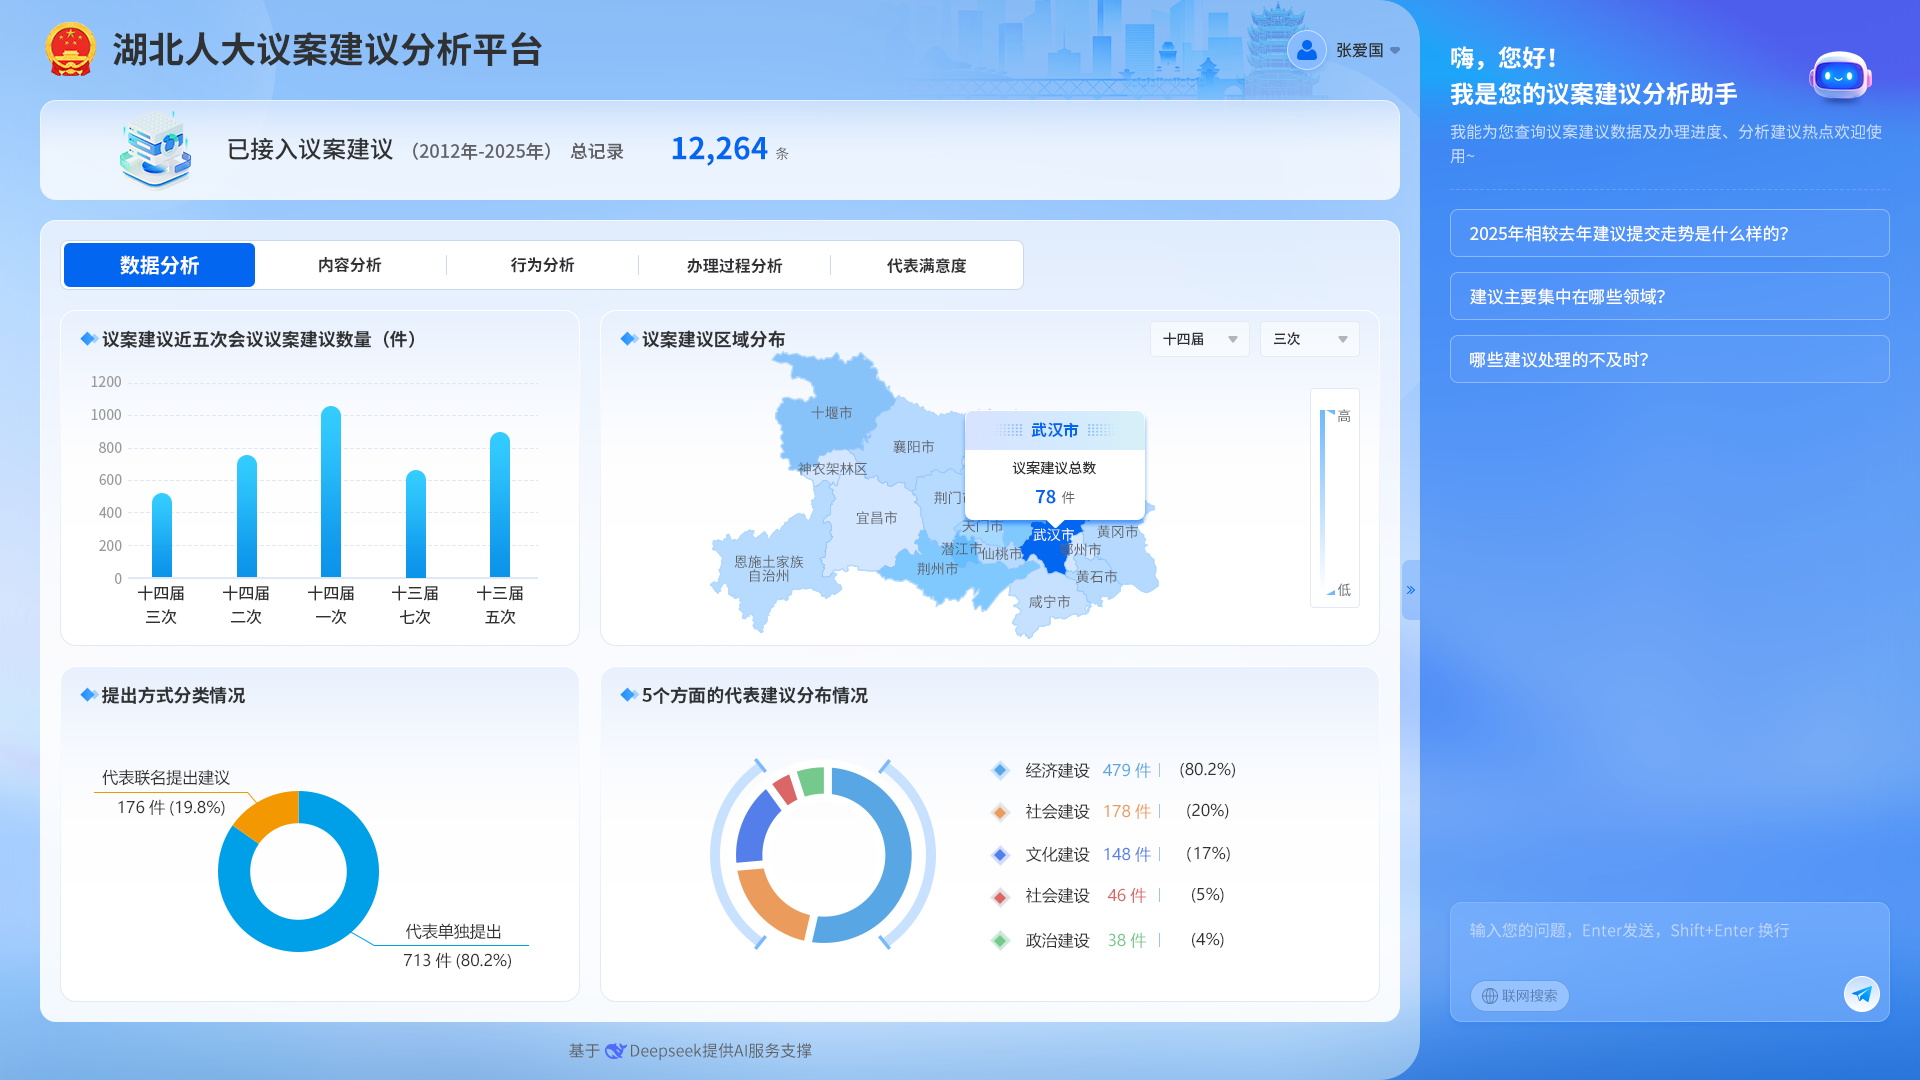The height and width of the screenshot is (1080, 1920).
Task: Expand the 张爱国 user menu
Action: (1367, 50)
